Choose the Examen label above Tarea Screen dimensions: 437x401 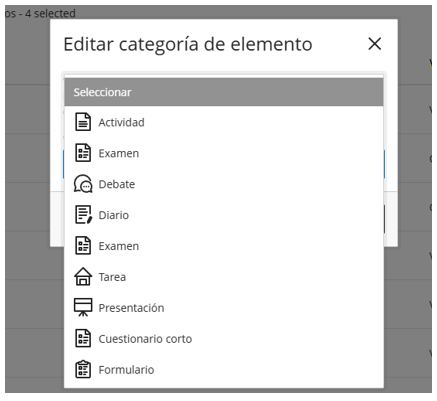[119, 246]
